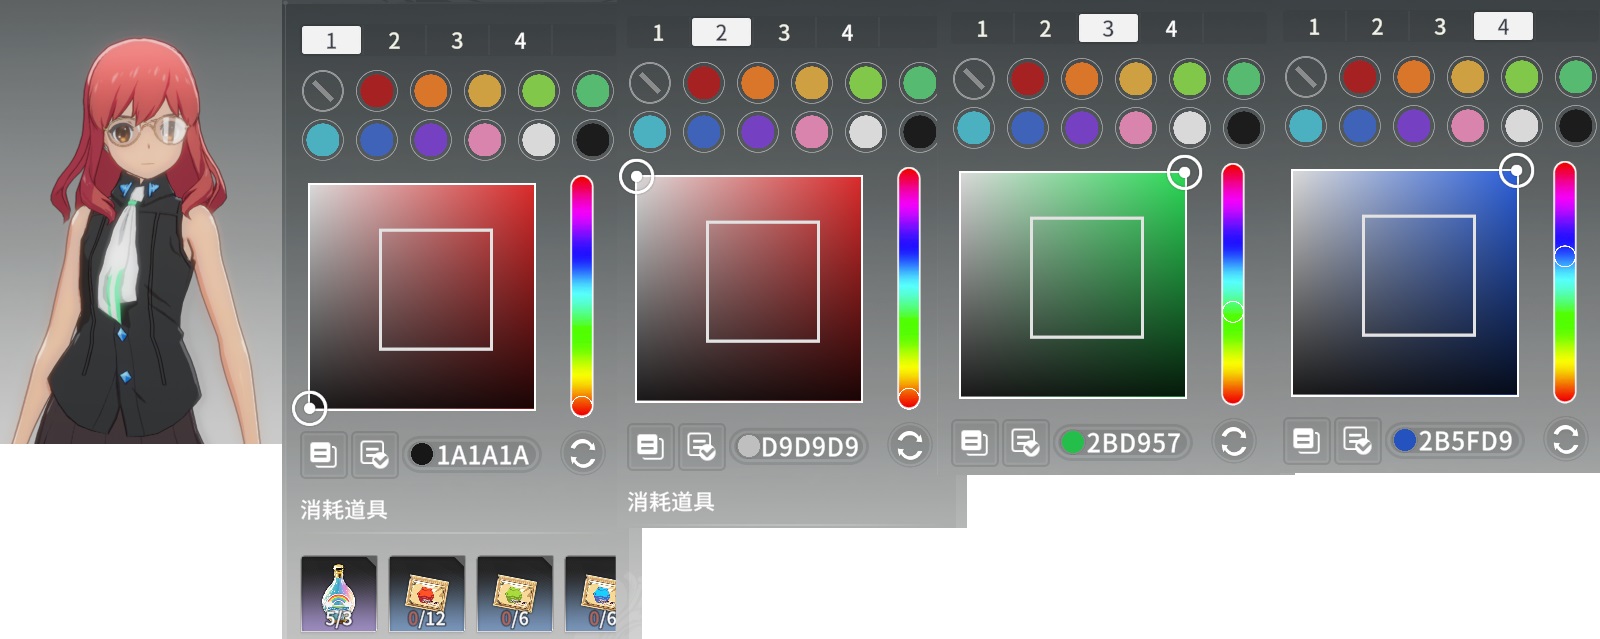Click the hue slider in the D9D9D9 panel
This screenshot has height=639, width=1600.
click(x=909, y=288)
